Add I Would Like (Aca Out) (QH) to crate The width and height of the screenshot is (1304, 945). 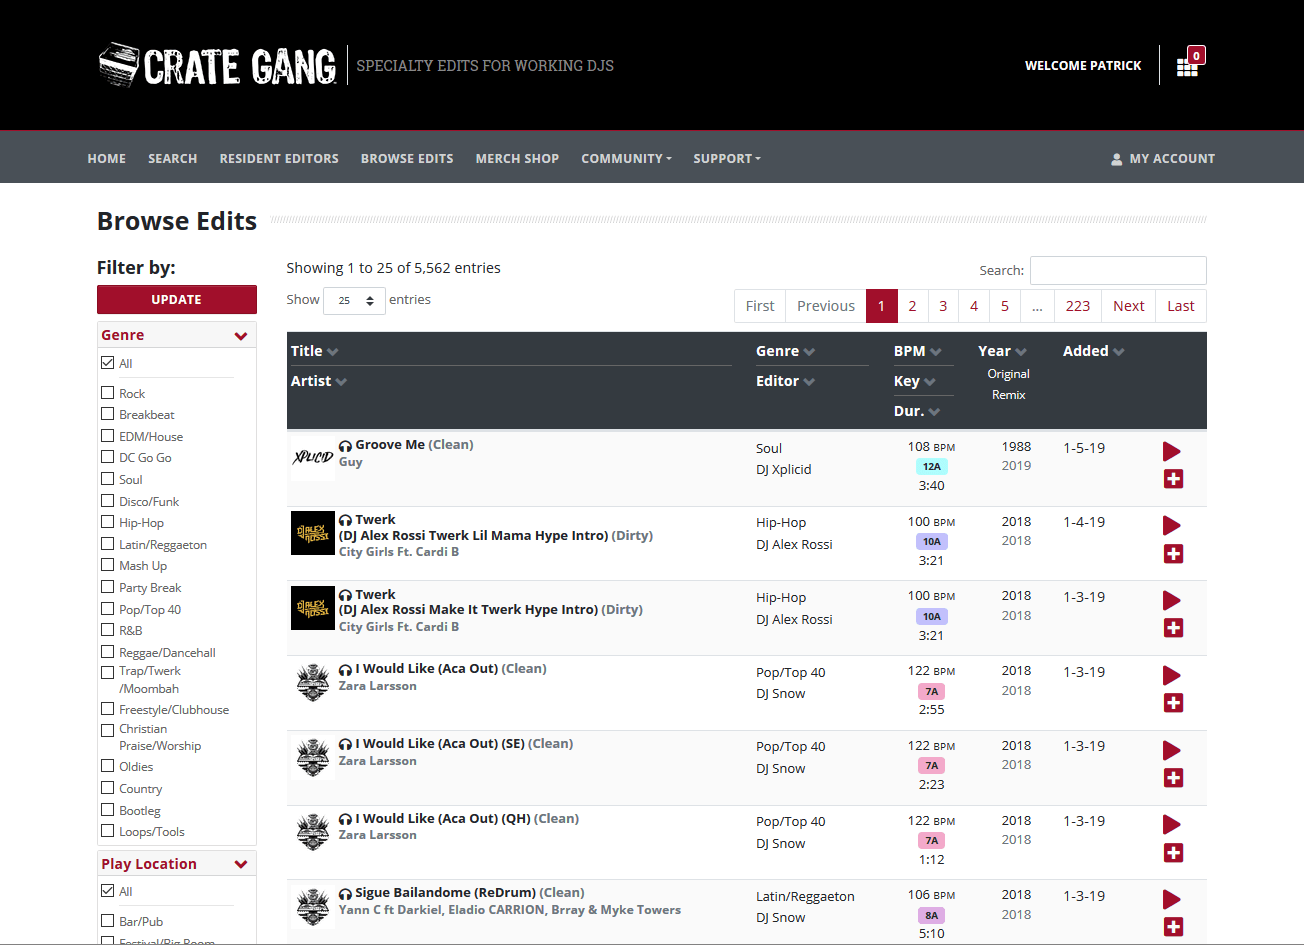pos(1174,853)
